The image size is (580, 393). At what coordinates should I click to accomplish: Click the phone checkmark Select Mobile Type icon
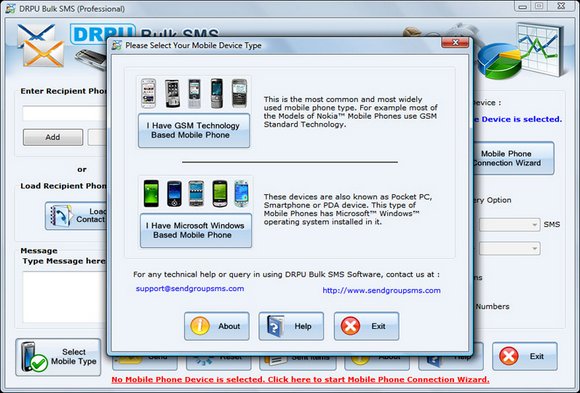click(34, 357)
